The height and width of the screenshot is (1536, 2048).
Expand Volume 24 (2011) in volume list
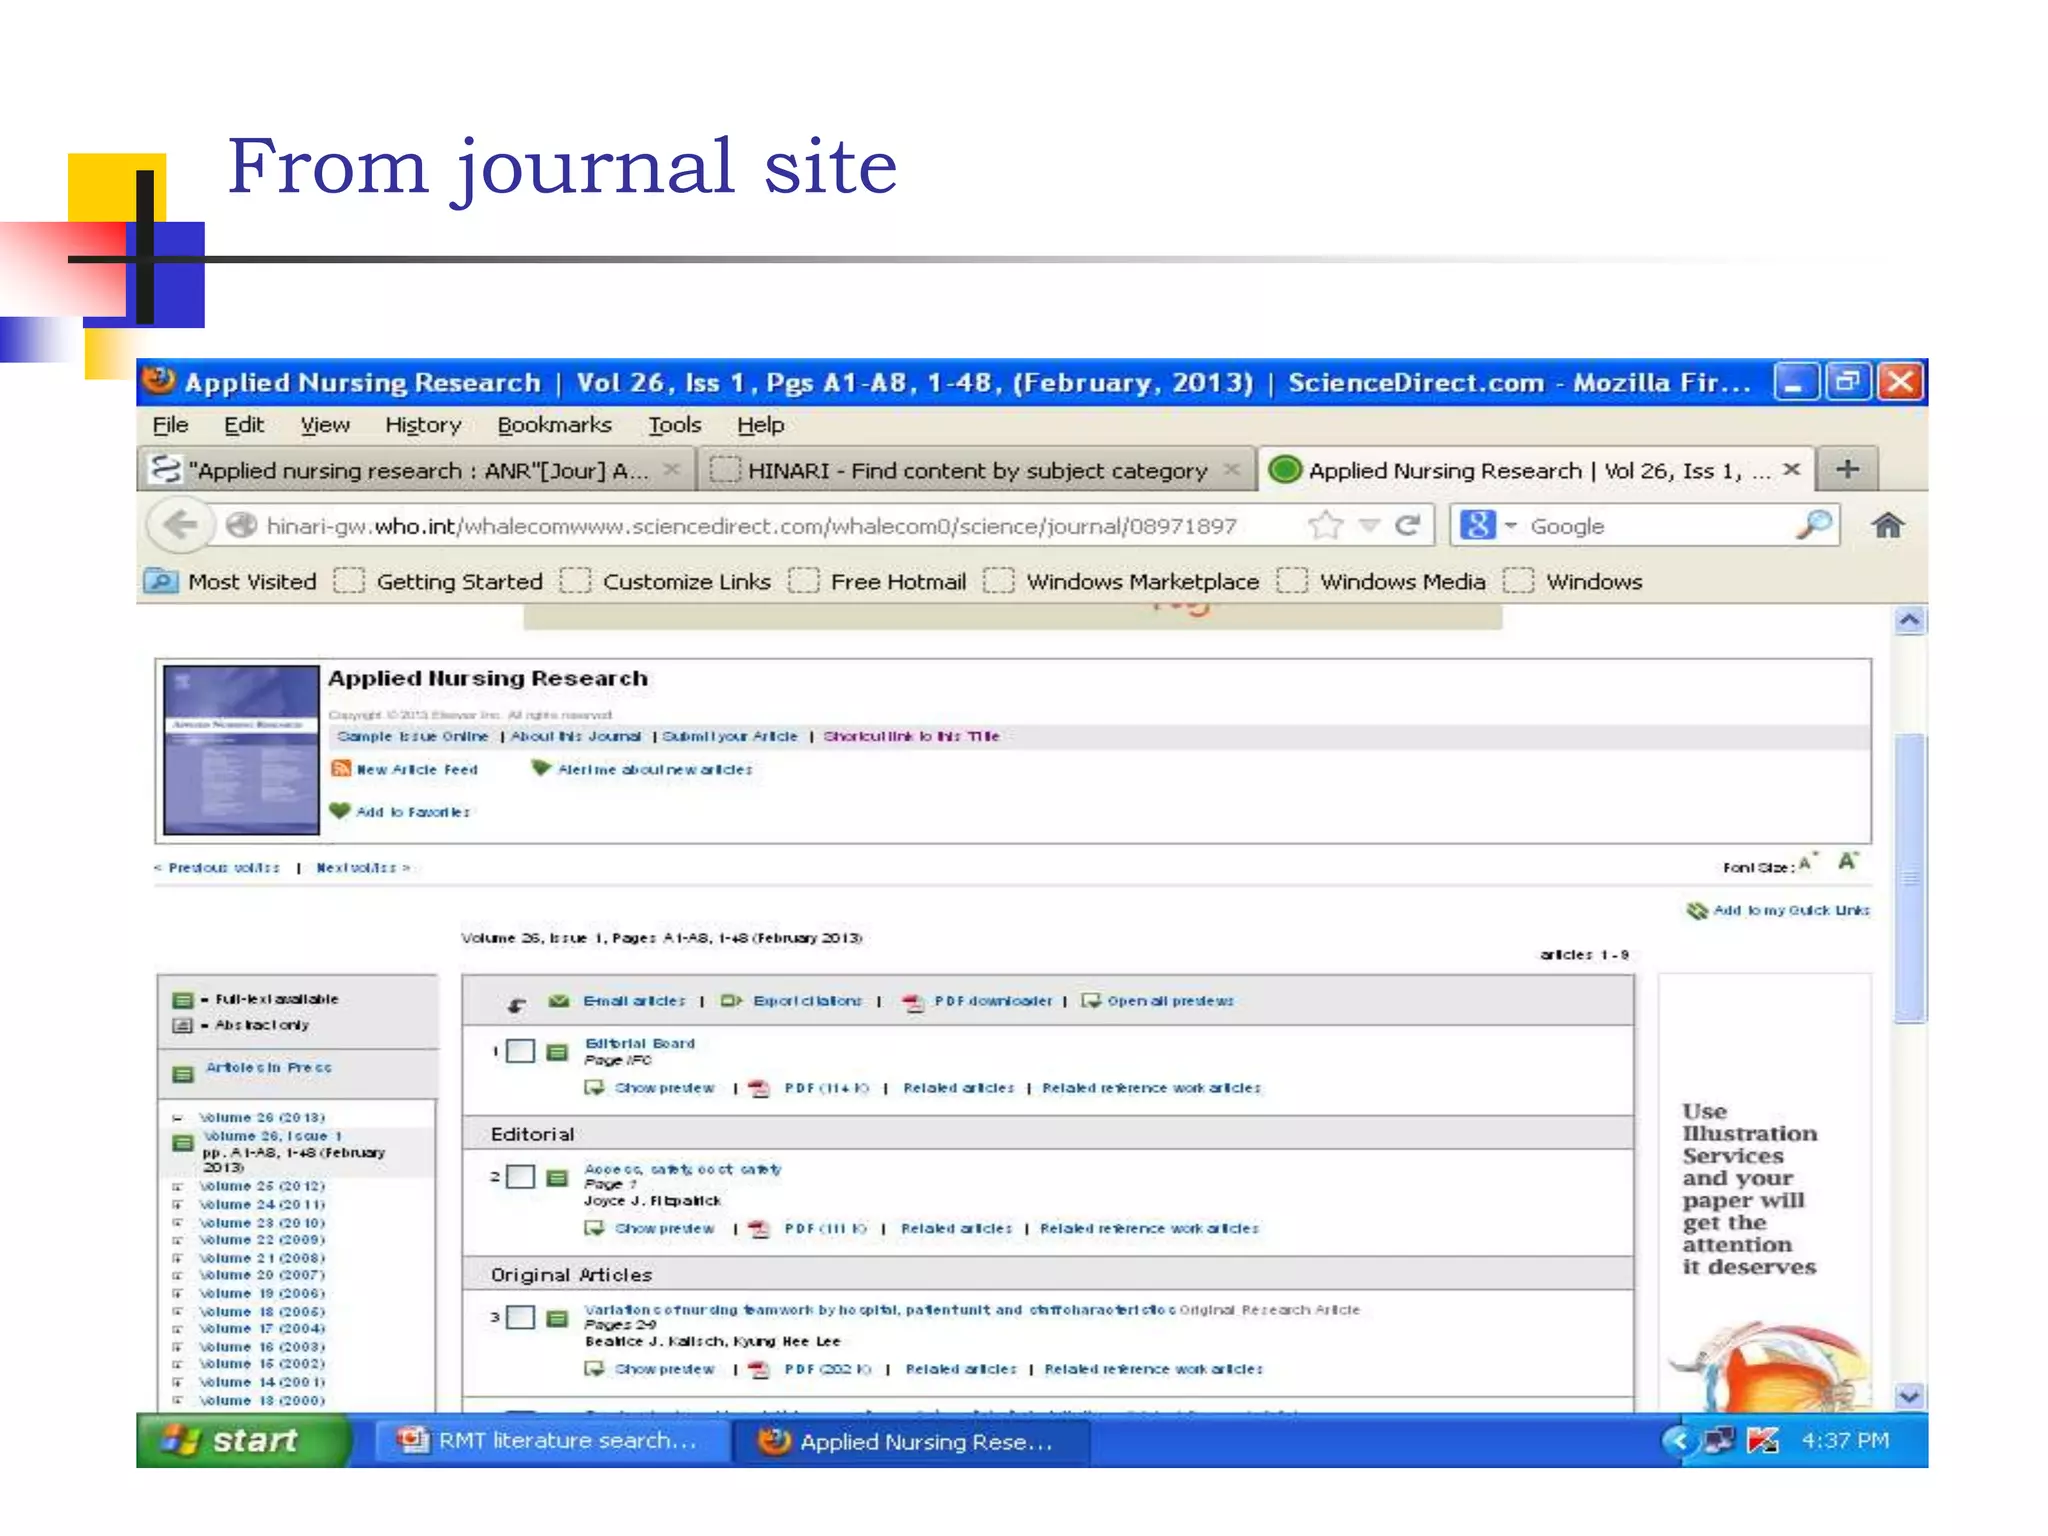(x=177, y=1204)
